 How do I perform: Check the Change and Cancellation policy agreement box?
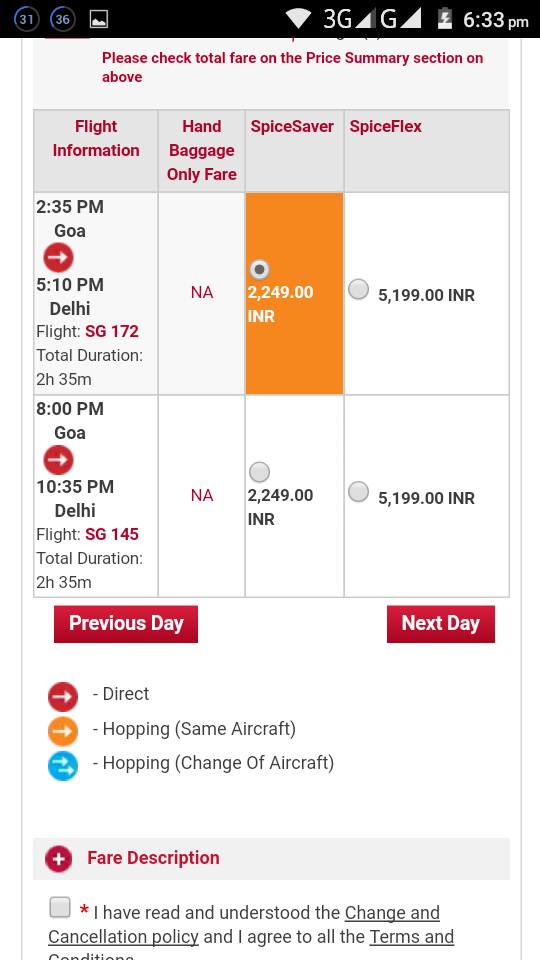point(60,907)
